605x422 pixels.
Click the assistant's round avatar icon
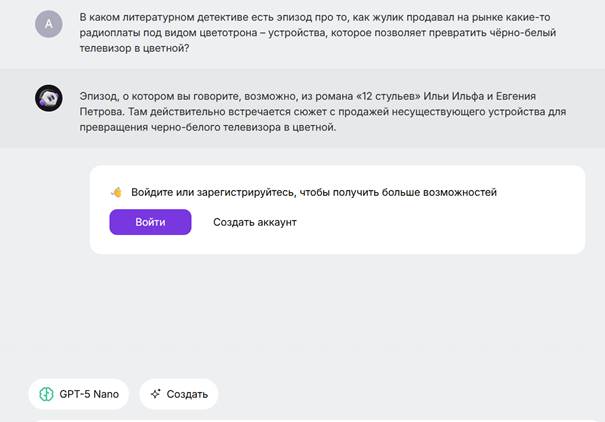point(48,97)
